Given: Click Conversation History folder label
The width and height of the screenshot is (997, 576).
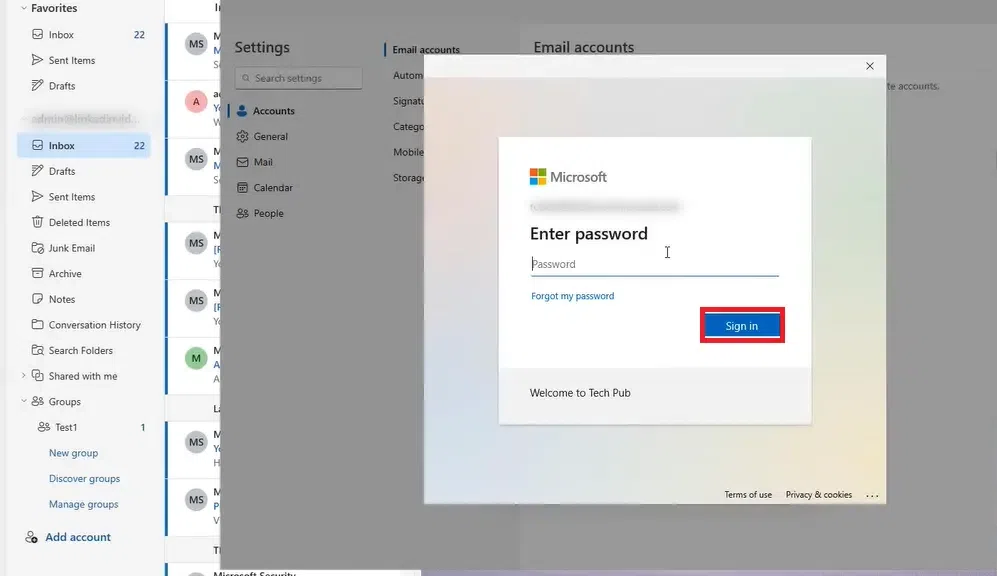Looking at the screenshot, I should tap(95, 325).
